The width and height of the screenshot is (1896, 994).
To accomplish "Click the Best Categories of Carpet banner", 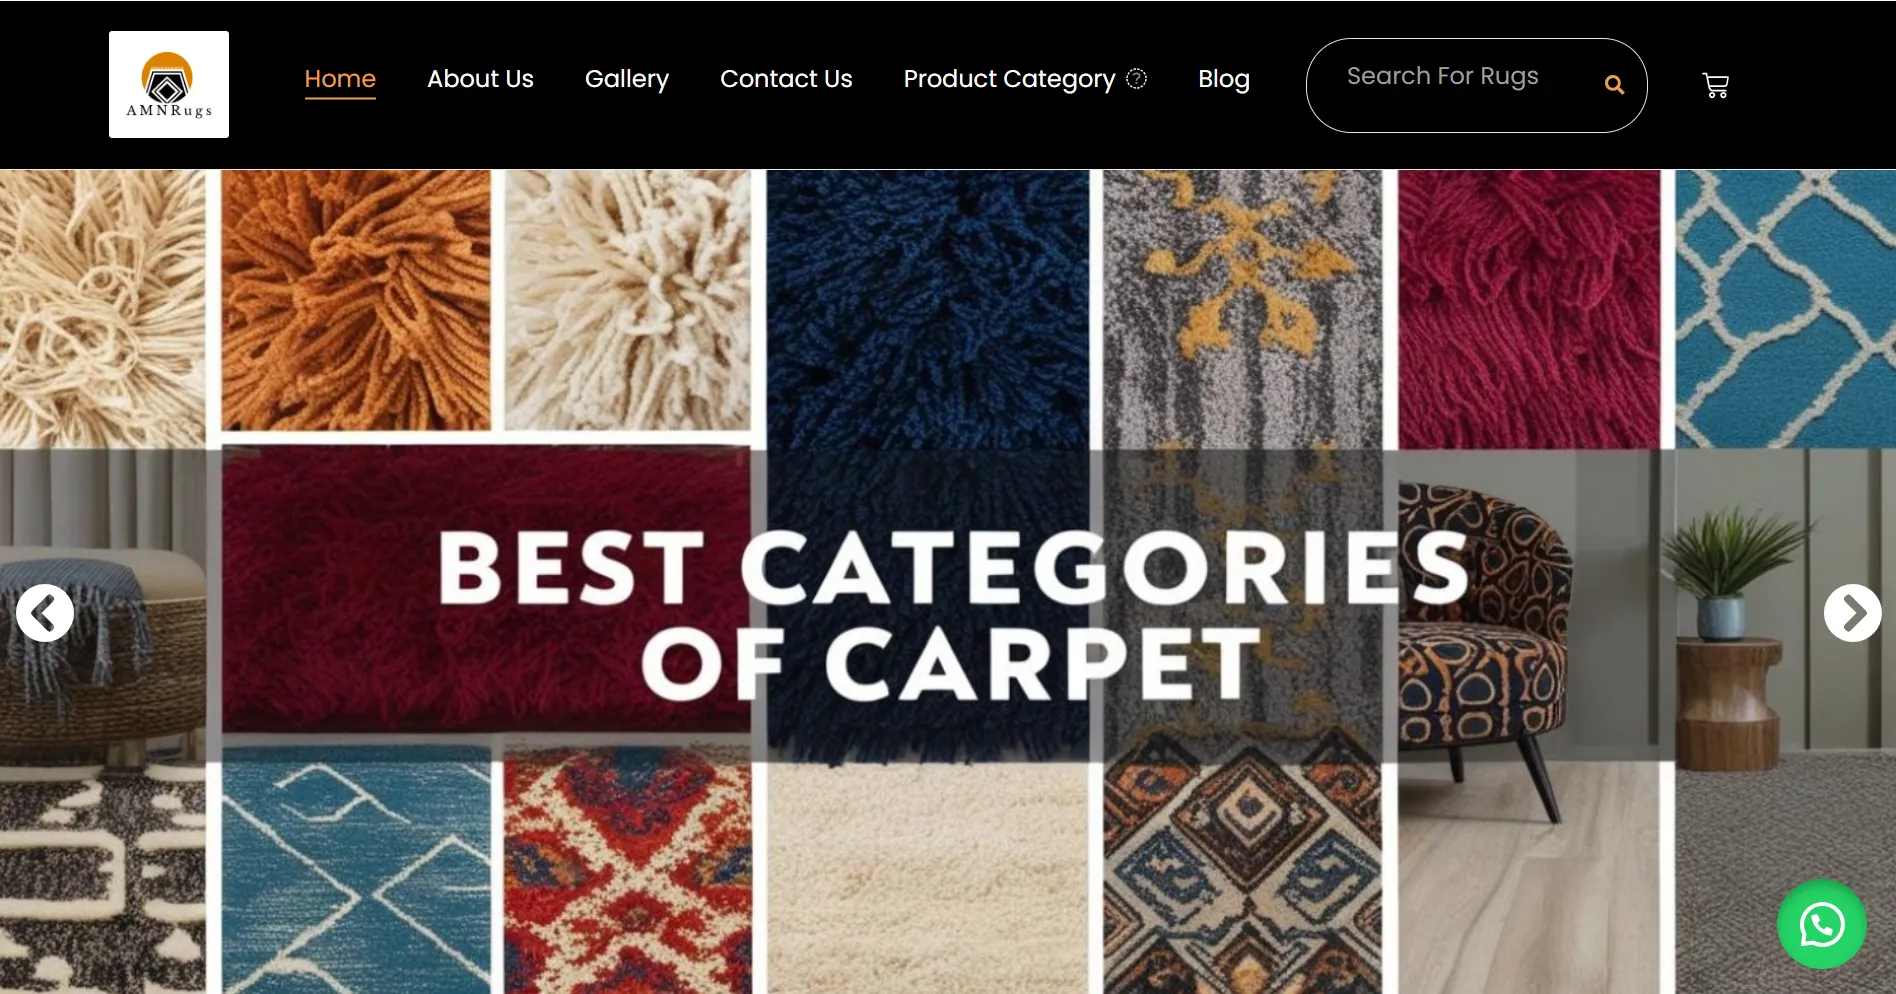I will click(x=955, y=614).
